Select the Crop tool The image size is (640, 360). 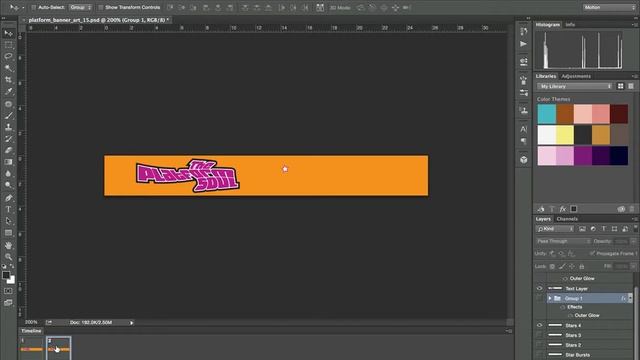[9, 80]
